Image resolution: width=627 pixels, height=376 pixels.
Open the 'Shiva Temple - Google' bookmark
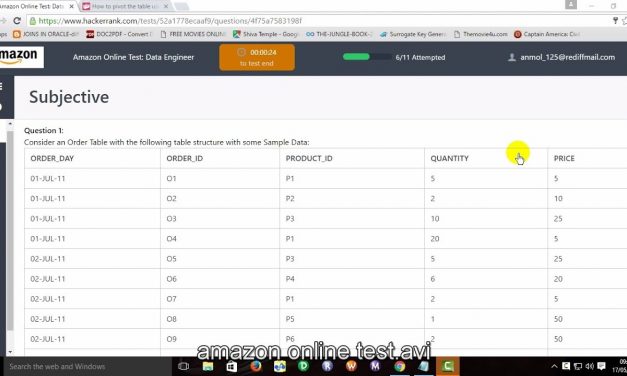(x=266, y=34)
